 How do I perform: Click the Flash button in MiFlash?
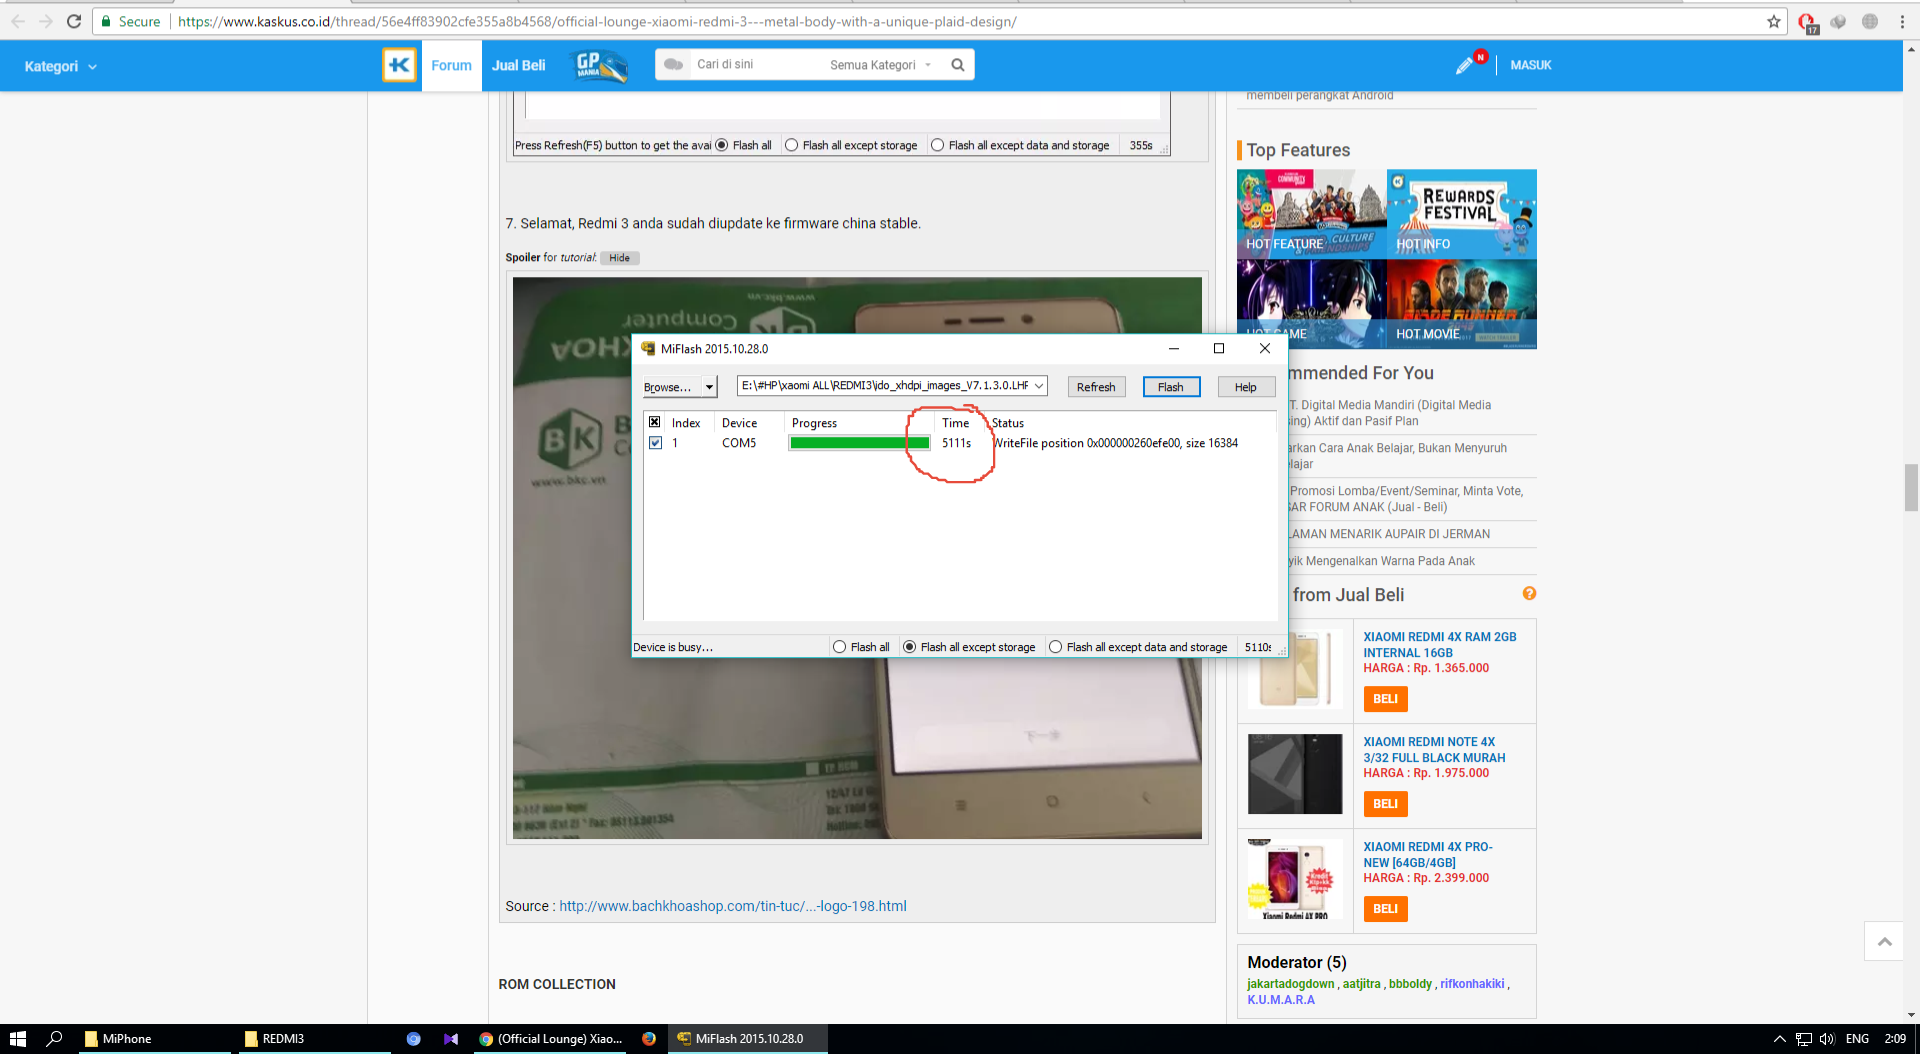pos(1171,387)
